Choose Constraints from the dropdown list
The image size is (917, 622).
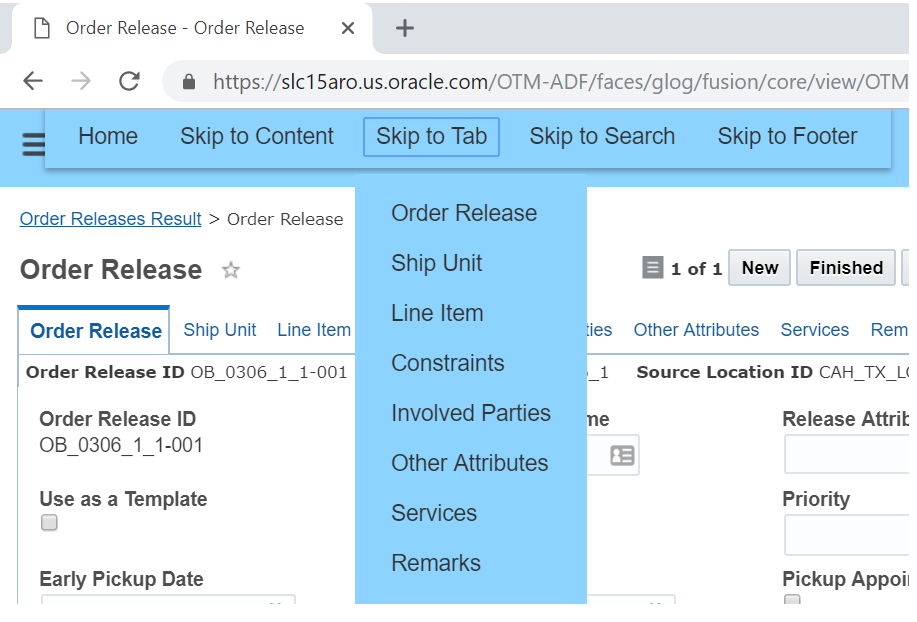coord(447,363)
